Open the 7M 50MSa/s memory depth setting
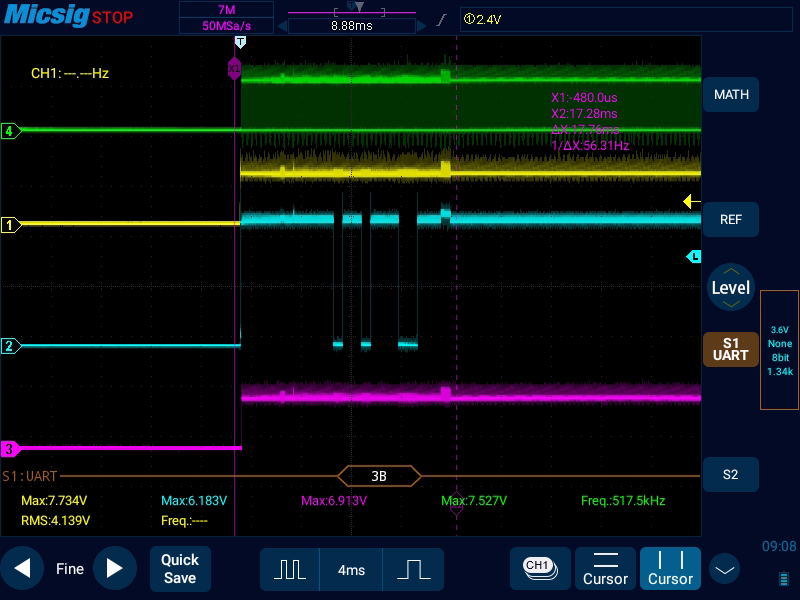The height and width of the screenshot is (600, 800). (x=226, y=18)
